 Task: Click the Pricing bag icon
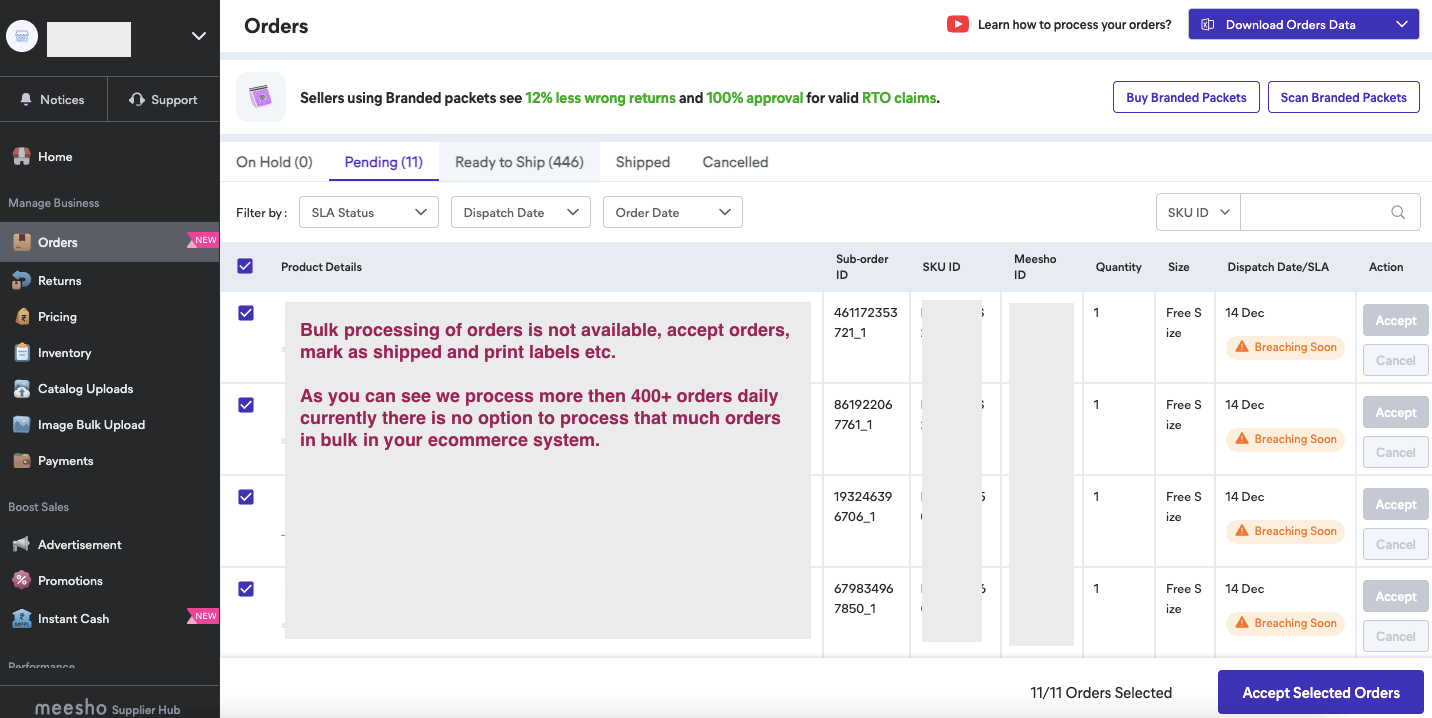point(21,317)
